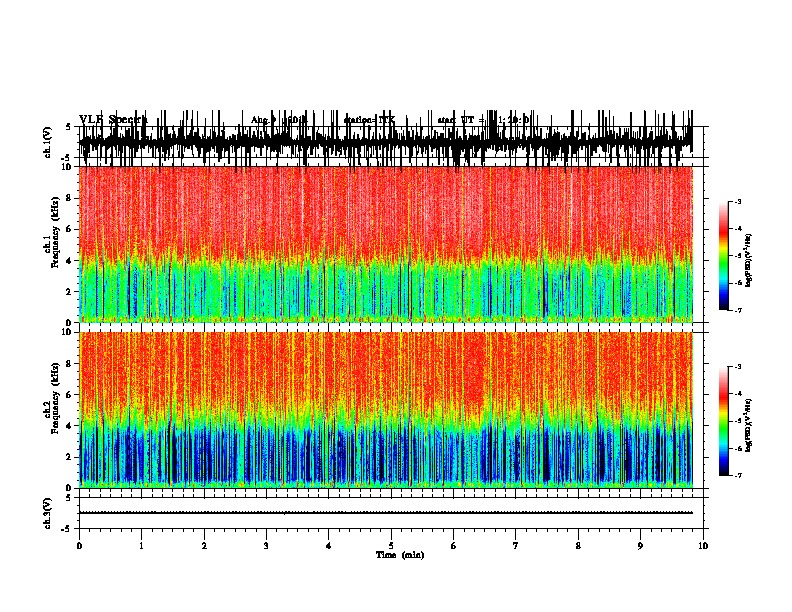This screenshot has height=612, width=792.
Task: Click the 1 minute tick label
Action: click(x=141, y=546)
